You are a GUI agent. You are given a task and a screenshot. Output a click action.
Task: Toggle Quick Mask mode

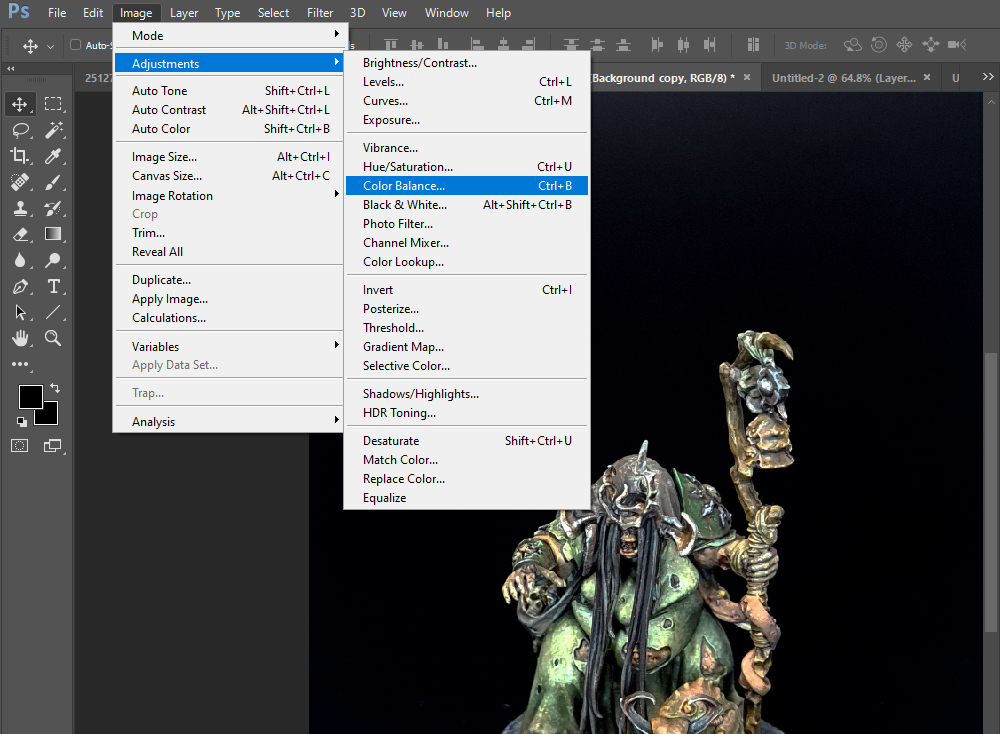[20, 446]
